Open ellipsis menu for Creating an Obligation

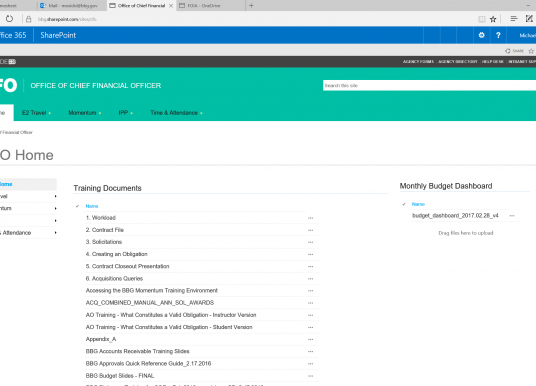(x=310, y=254)
